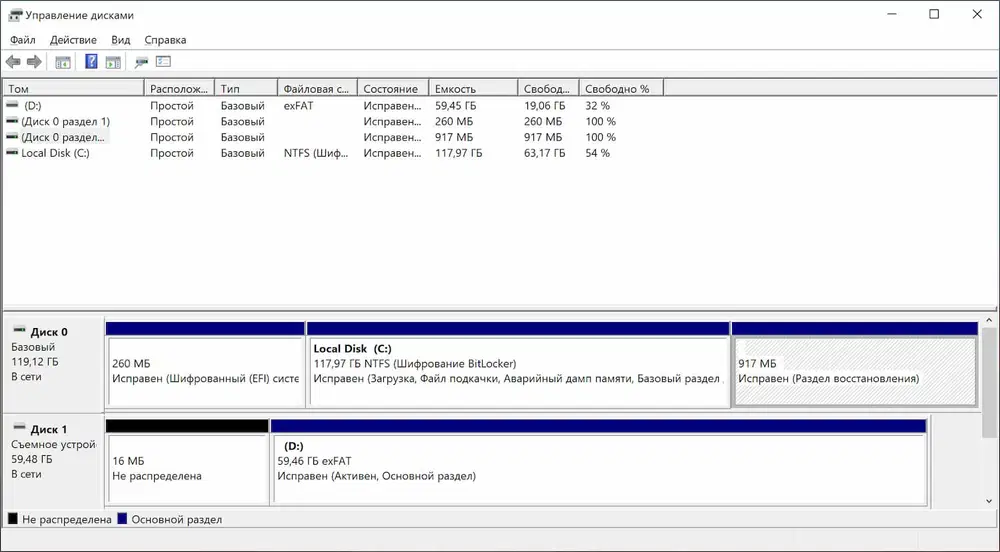This screenshot has width=1000, height=552.
Task: Click the 19,06 ГБ free space cell
Action: [x=545, y=106]
